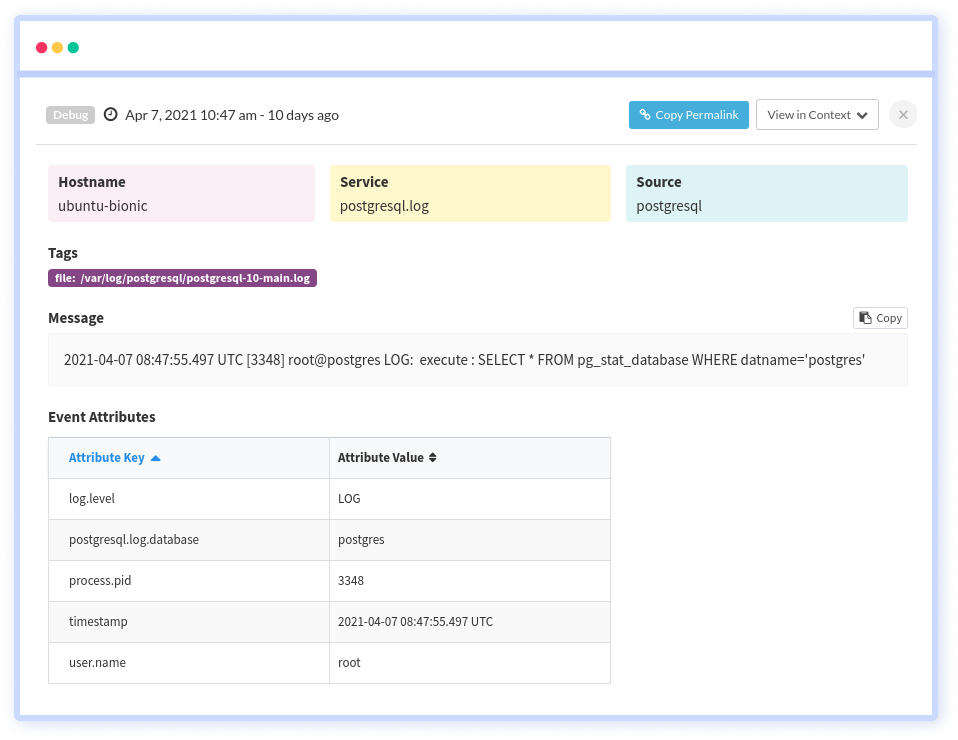Select the postgresql log file tag

[181, 278]
